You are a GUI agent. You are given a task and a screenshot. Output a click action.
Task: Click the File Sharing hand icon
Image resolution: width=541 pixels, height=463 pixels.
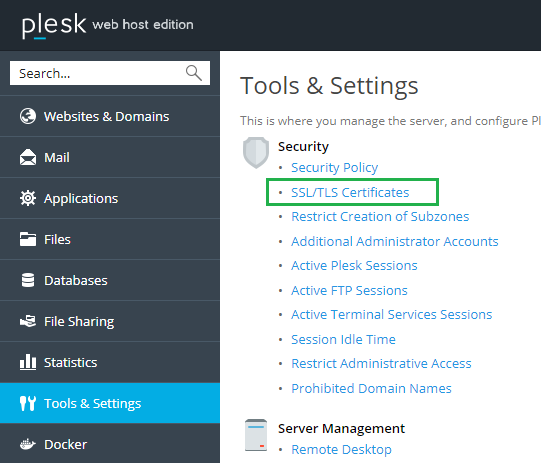[28, 321]
